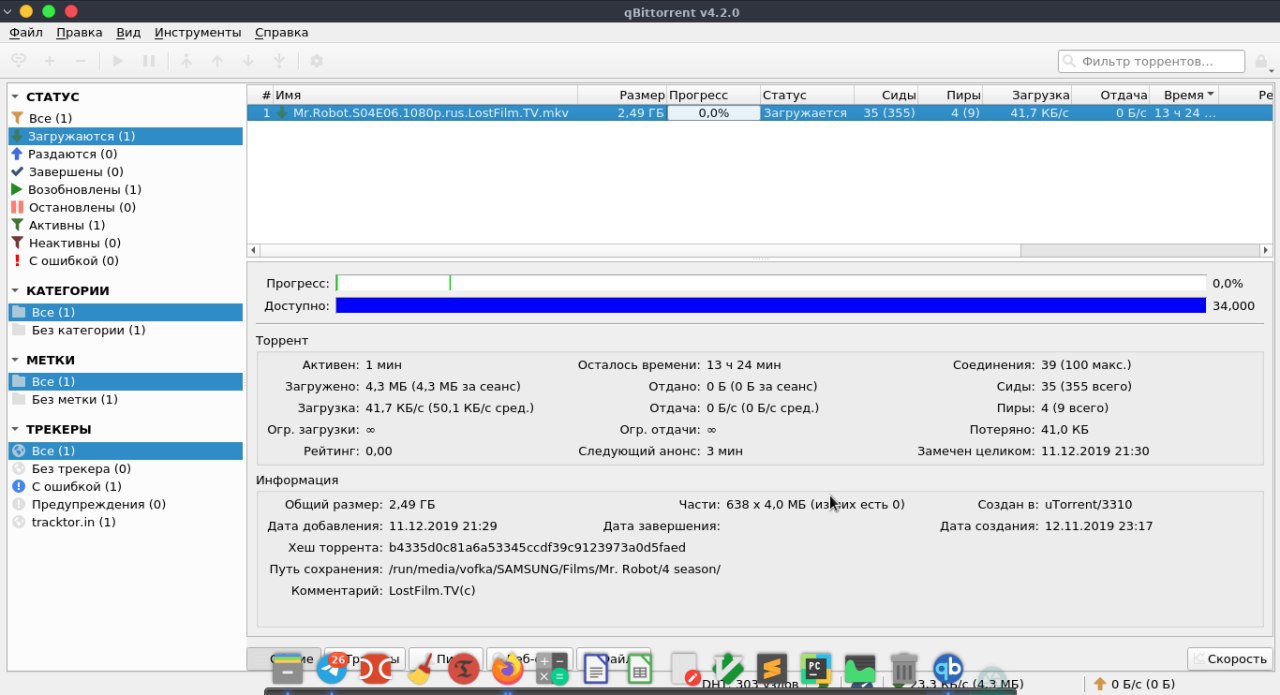Open LibreOffice Calc in the dock
The image size is (1280, 695).
coord(640,668)
